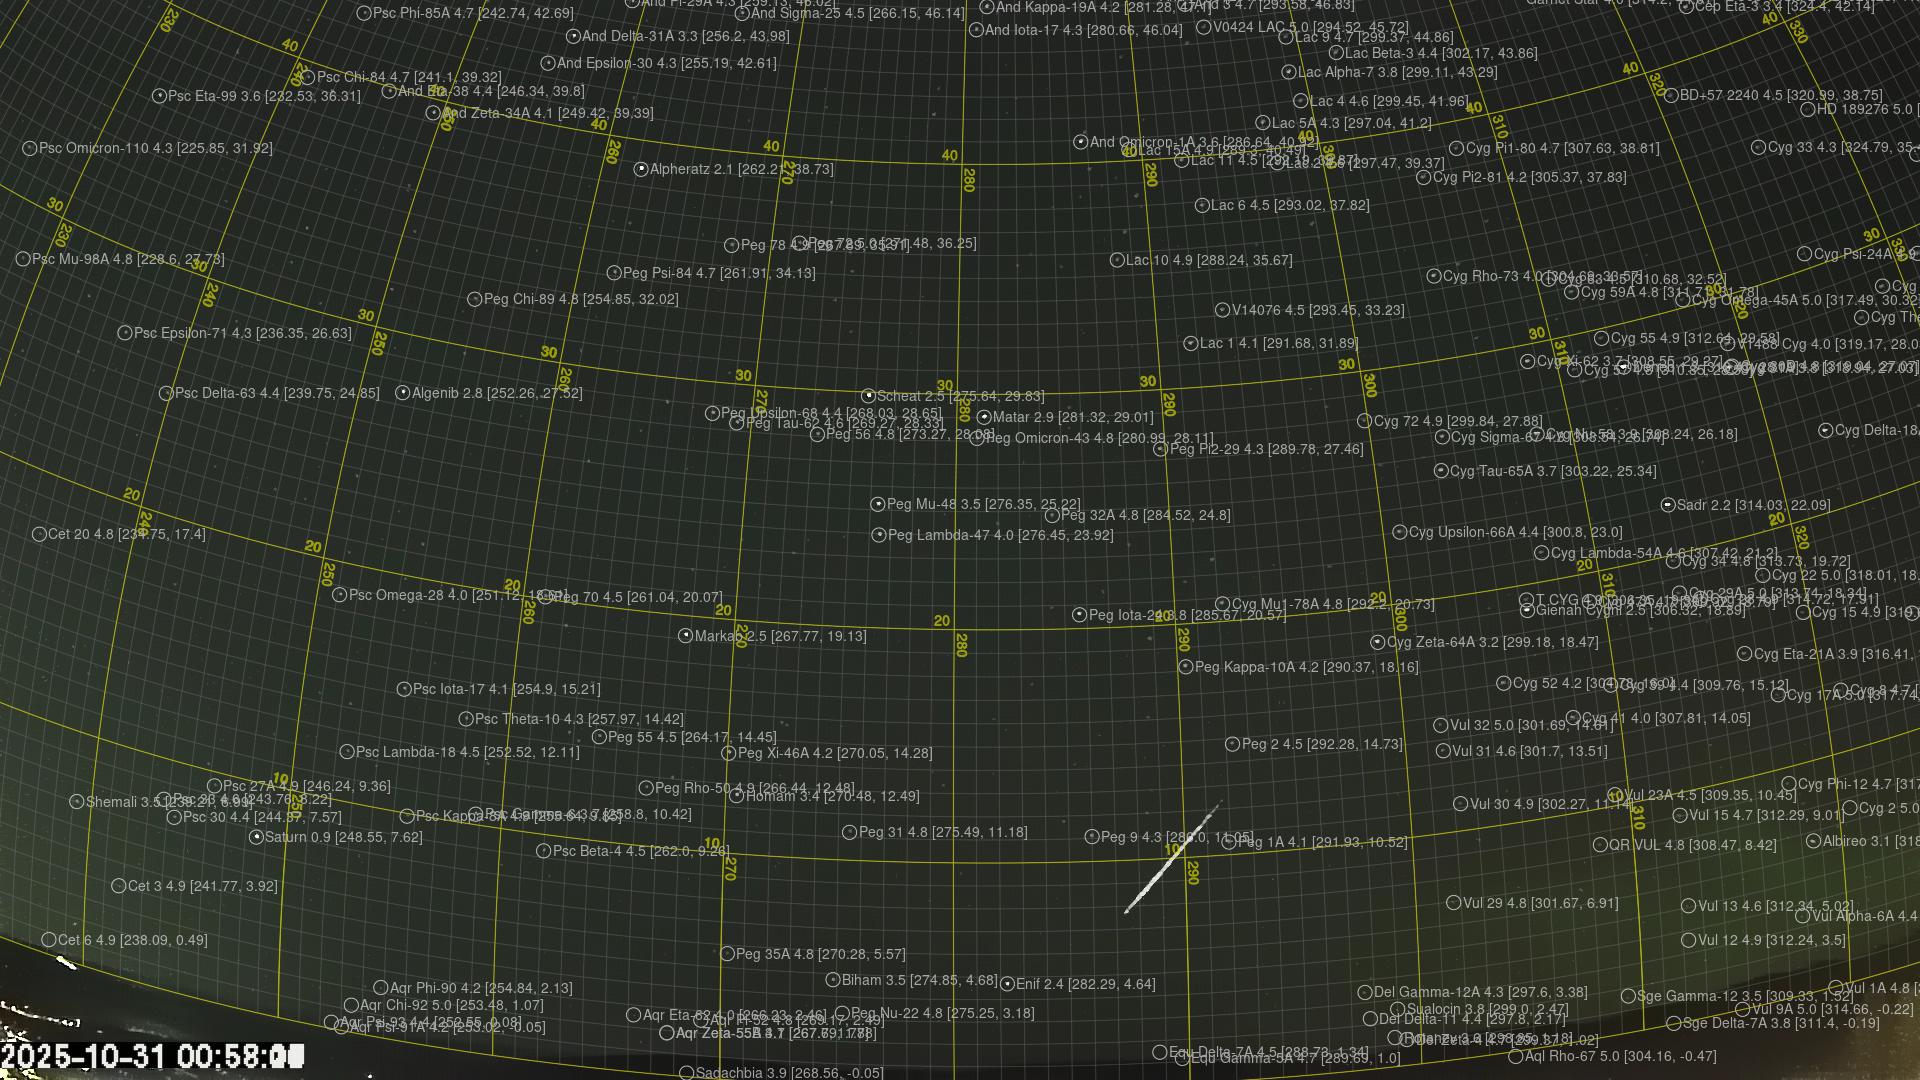Select the Scheat star marker
The width and height of the screenshot is (1920, 1080).
868,397
